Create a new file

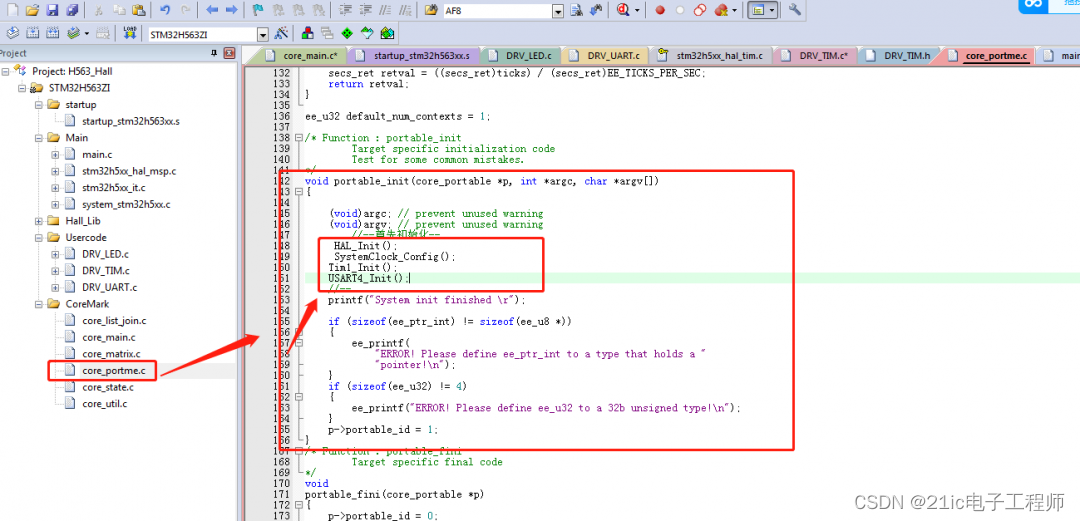pos(12,10)
